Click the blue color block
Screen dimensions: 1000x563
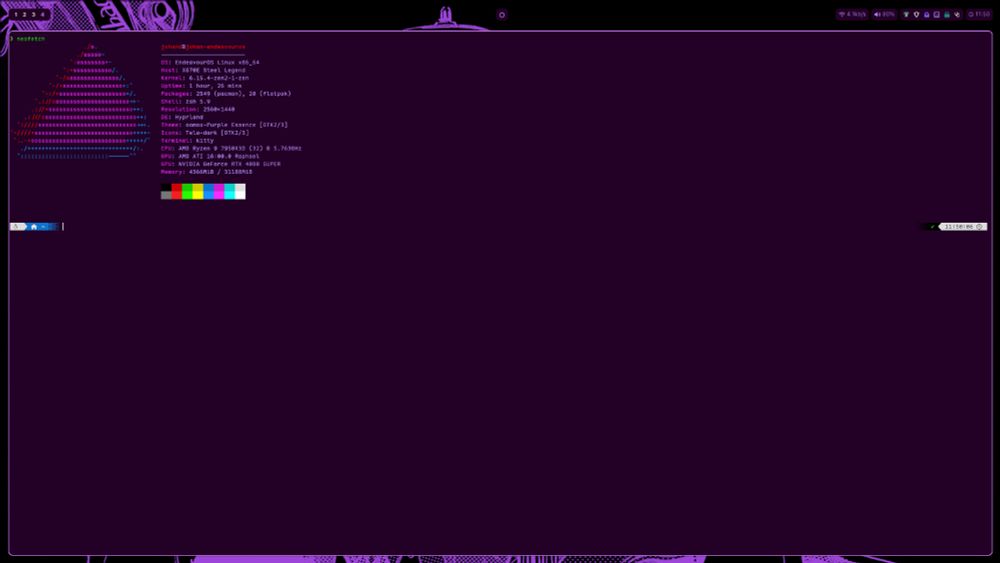click(209, 191)
